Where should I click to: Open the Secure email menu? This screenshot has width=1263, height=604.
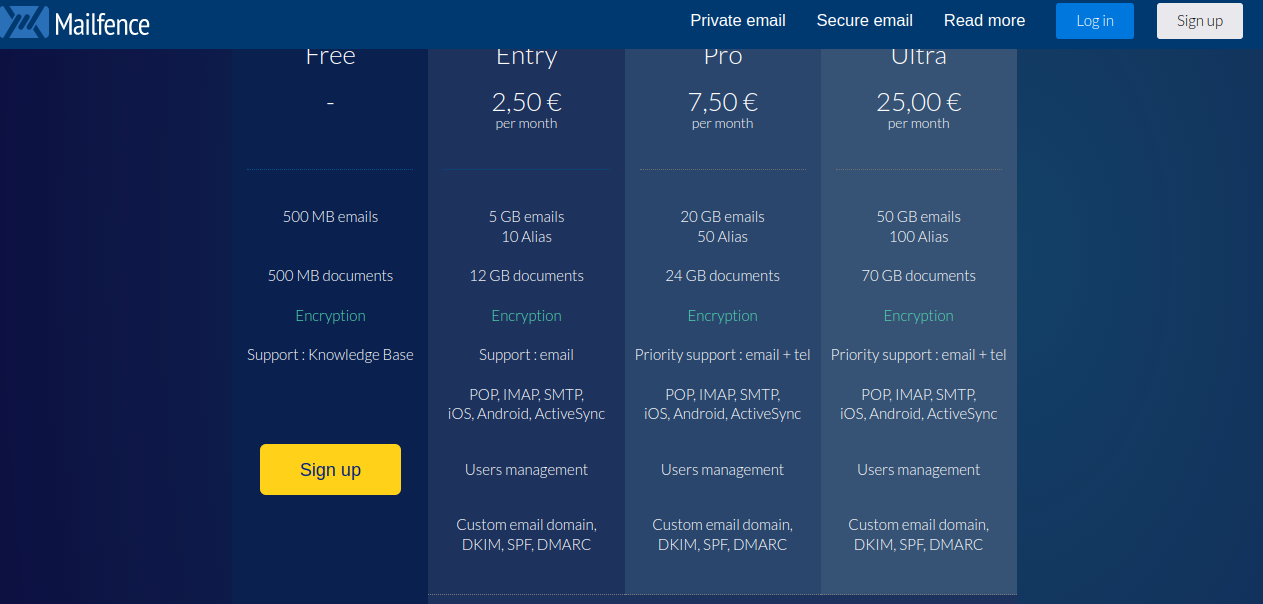864,21
